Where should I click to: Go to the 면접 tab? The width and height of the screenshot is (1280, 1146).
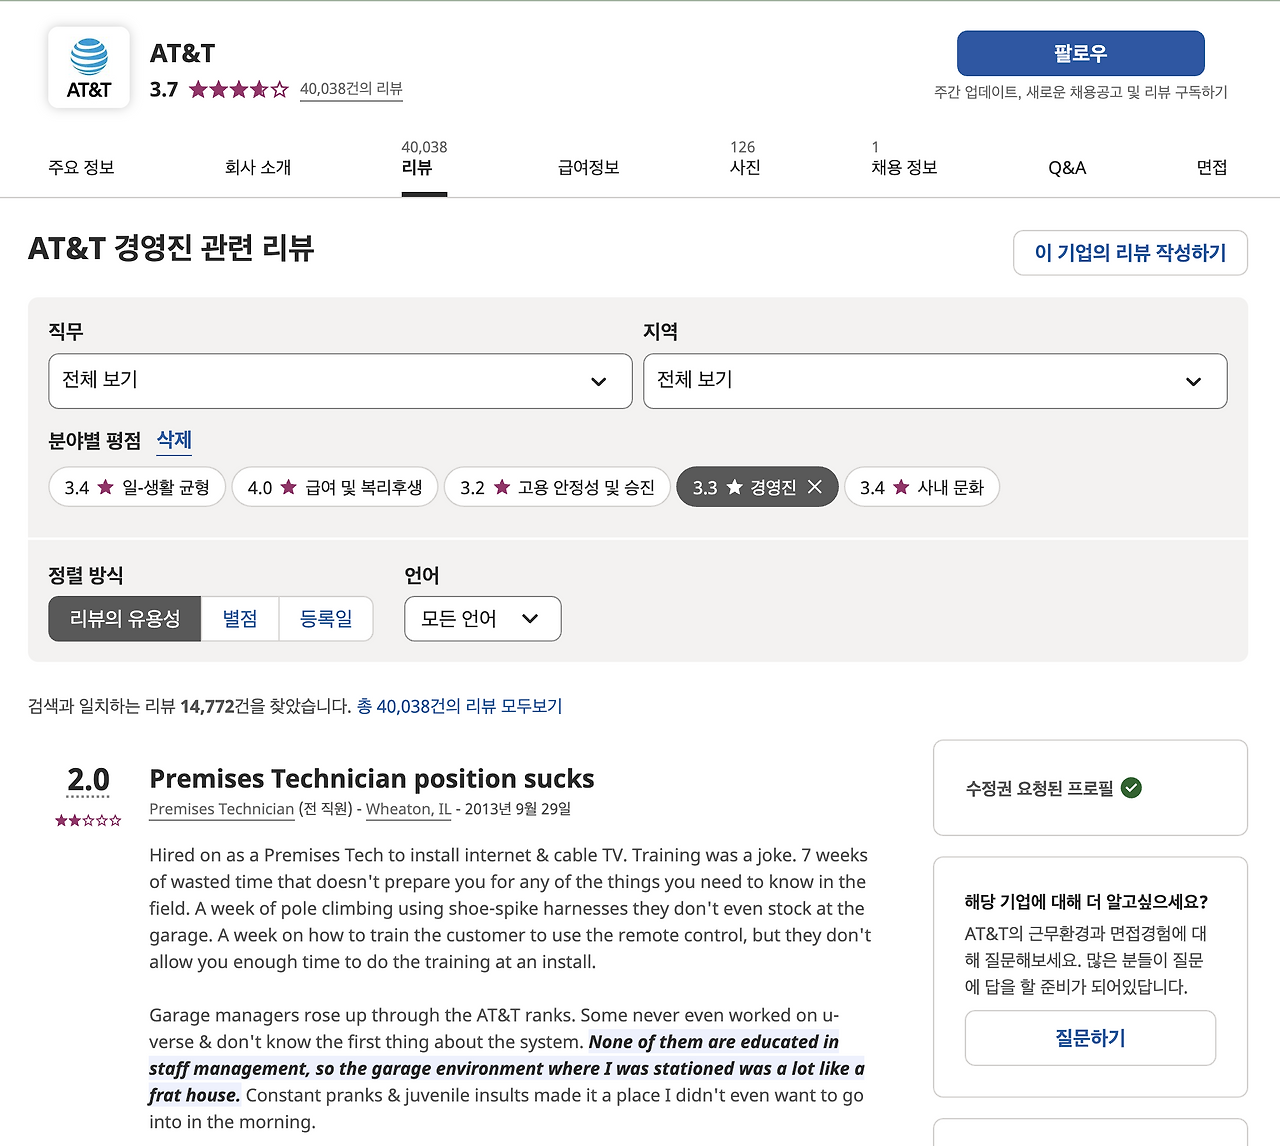[x=1212, y=167]
